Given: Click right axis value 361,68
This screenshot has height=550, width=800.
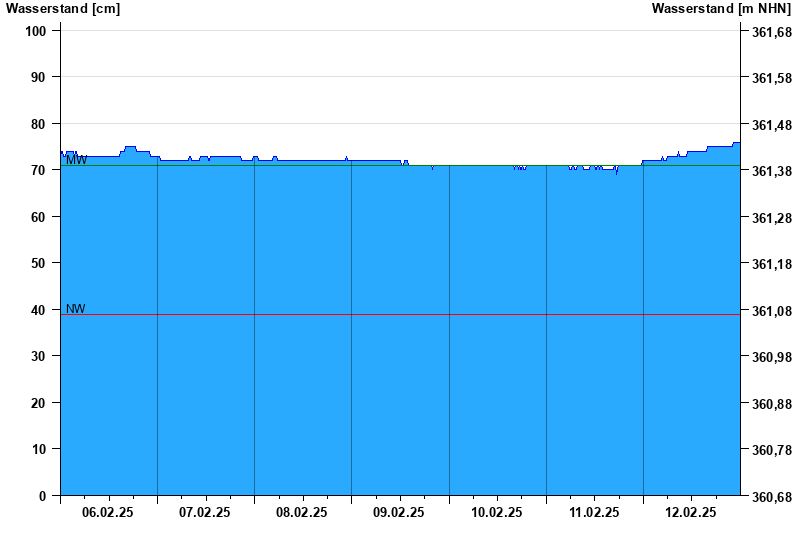Looking at the screenshot, I should [772, 32].
